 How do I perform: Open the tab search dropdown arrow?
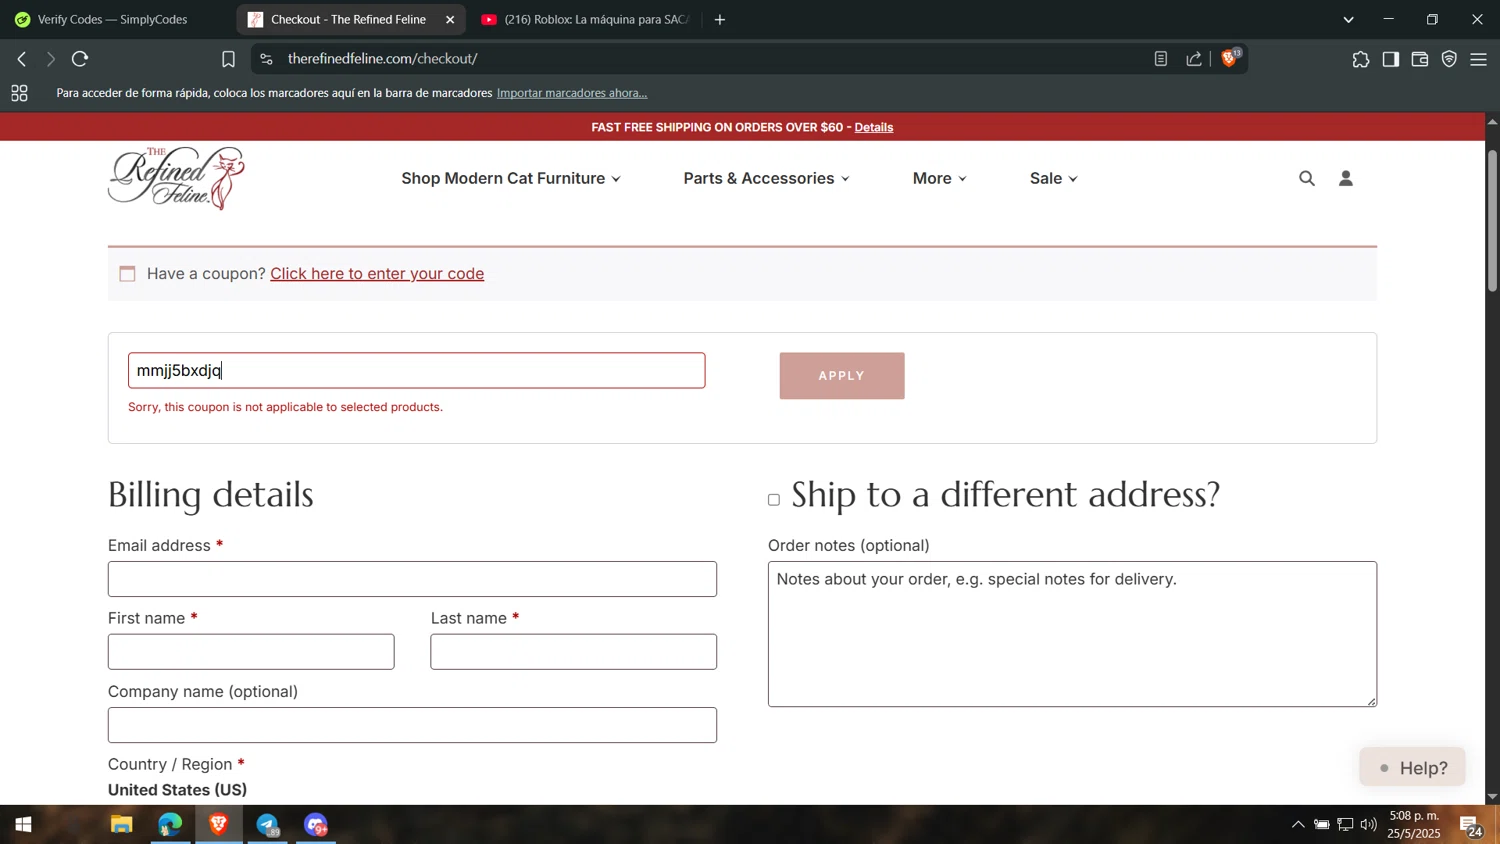tap(1348, 19)
